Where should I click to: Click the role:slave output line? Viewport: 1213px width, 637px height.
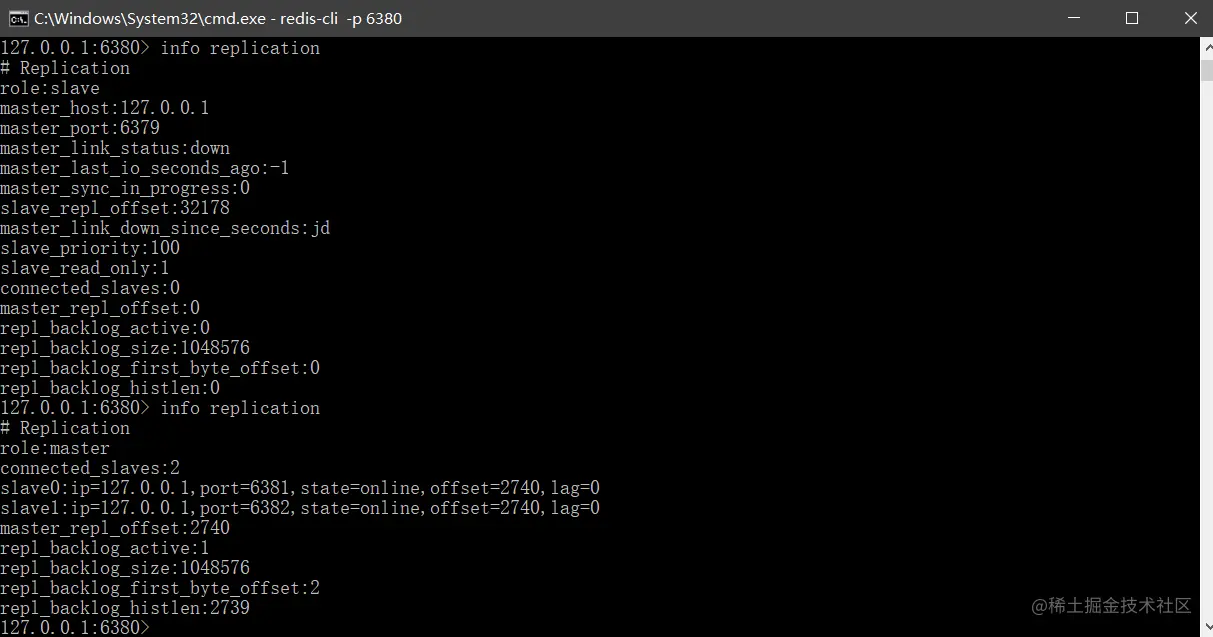coord(50,88)
